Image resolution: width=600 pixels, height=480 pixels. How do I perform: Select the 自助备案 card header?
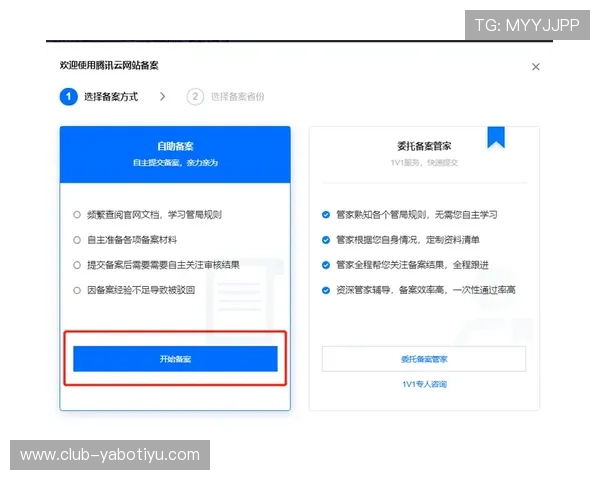point(175,154)
